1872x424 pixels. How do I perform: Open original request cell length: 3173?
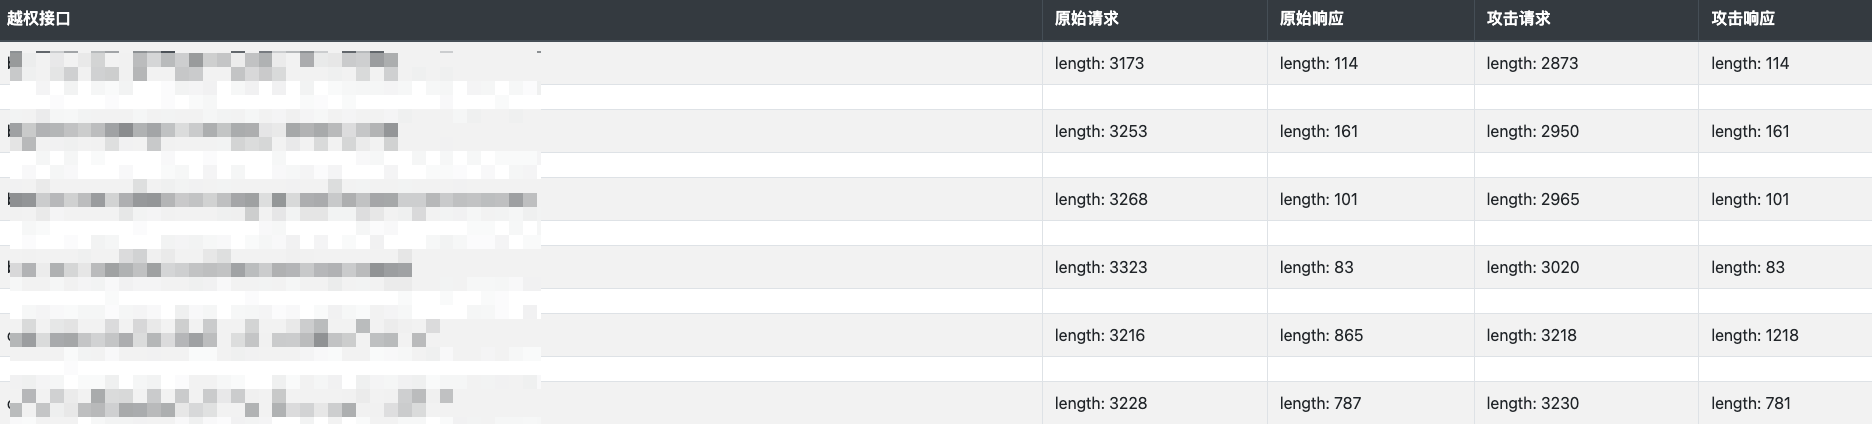pos(1099,63)
